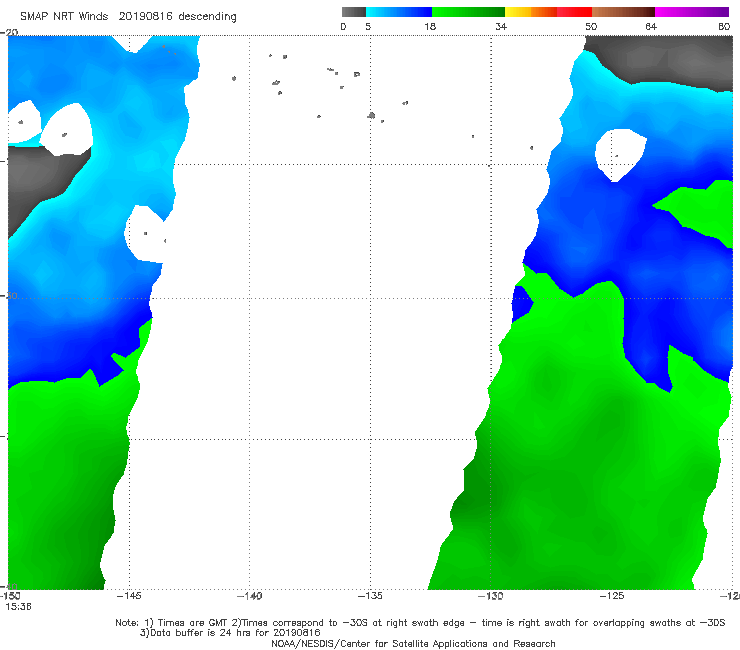Select the light blue segment of color scale
The width and height of the screenshot is (740, 650).
[x=399, y=12]
